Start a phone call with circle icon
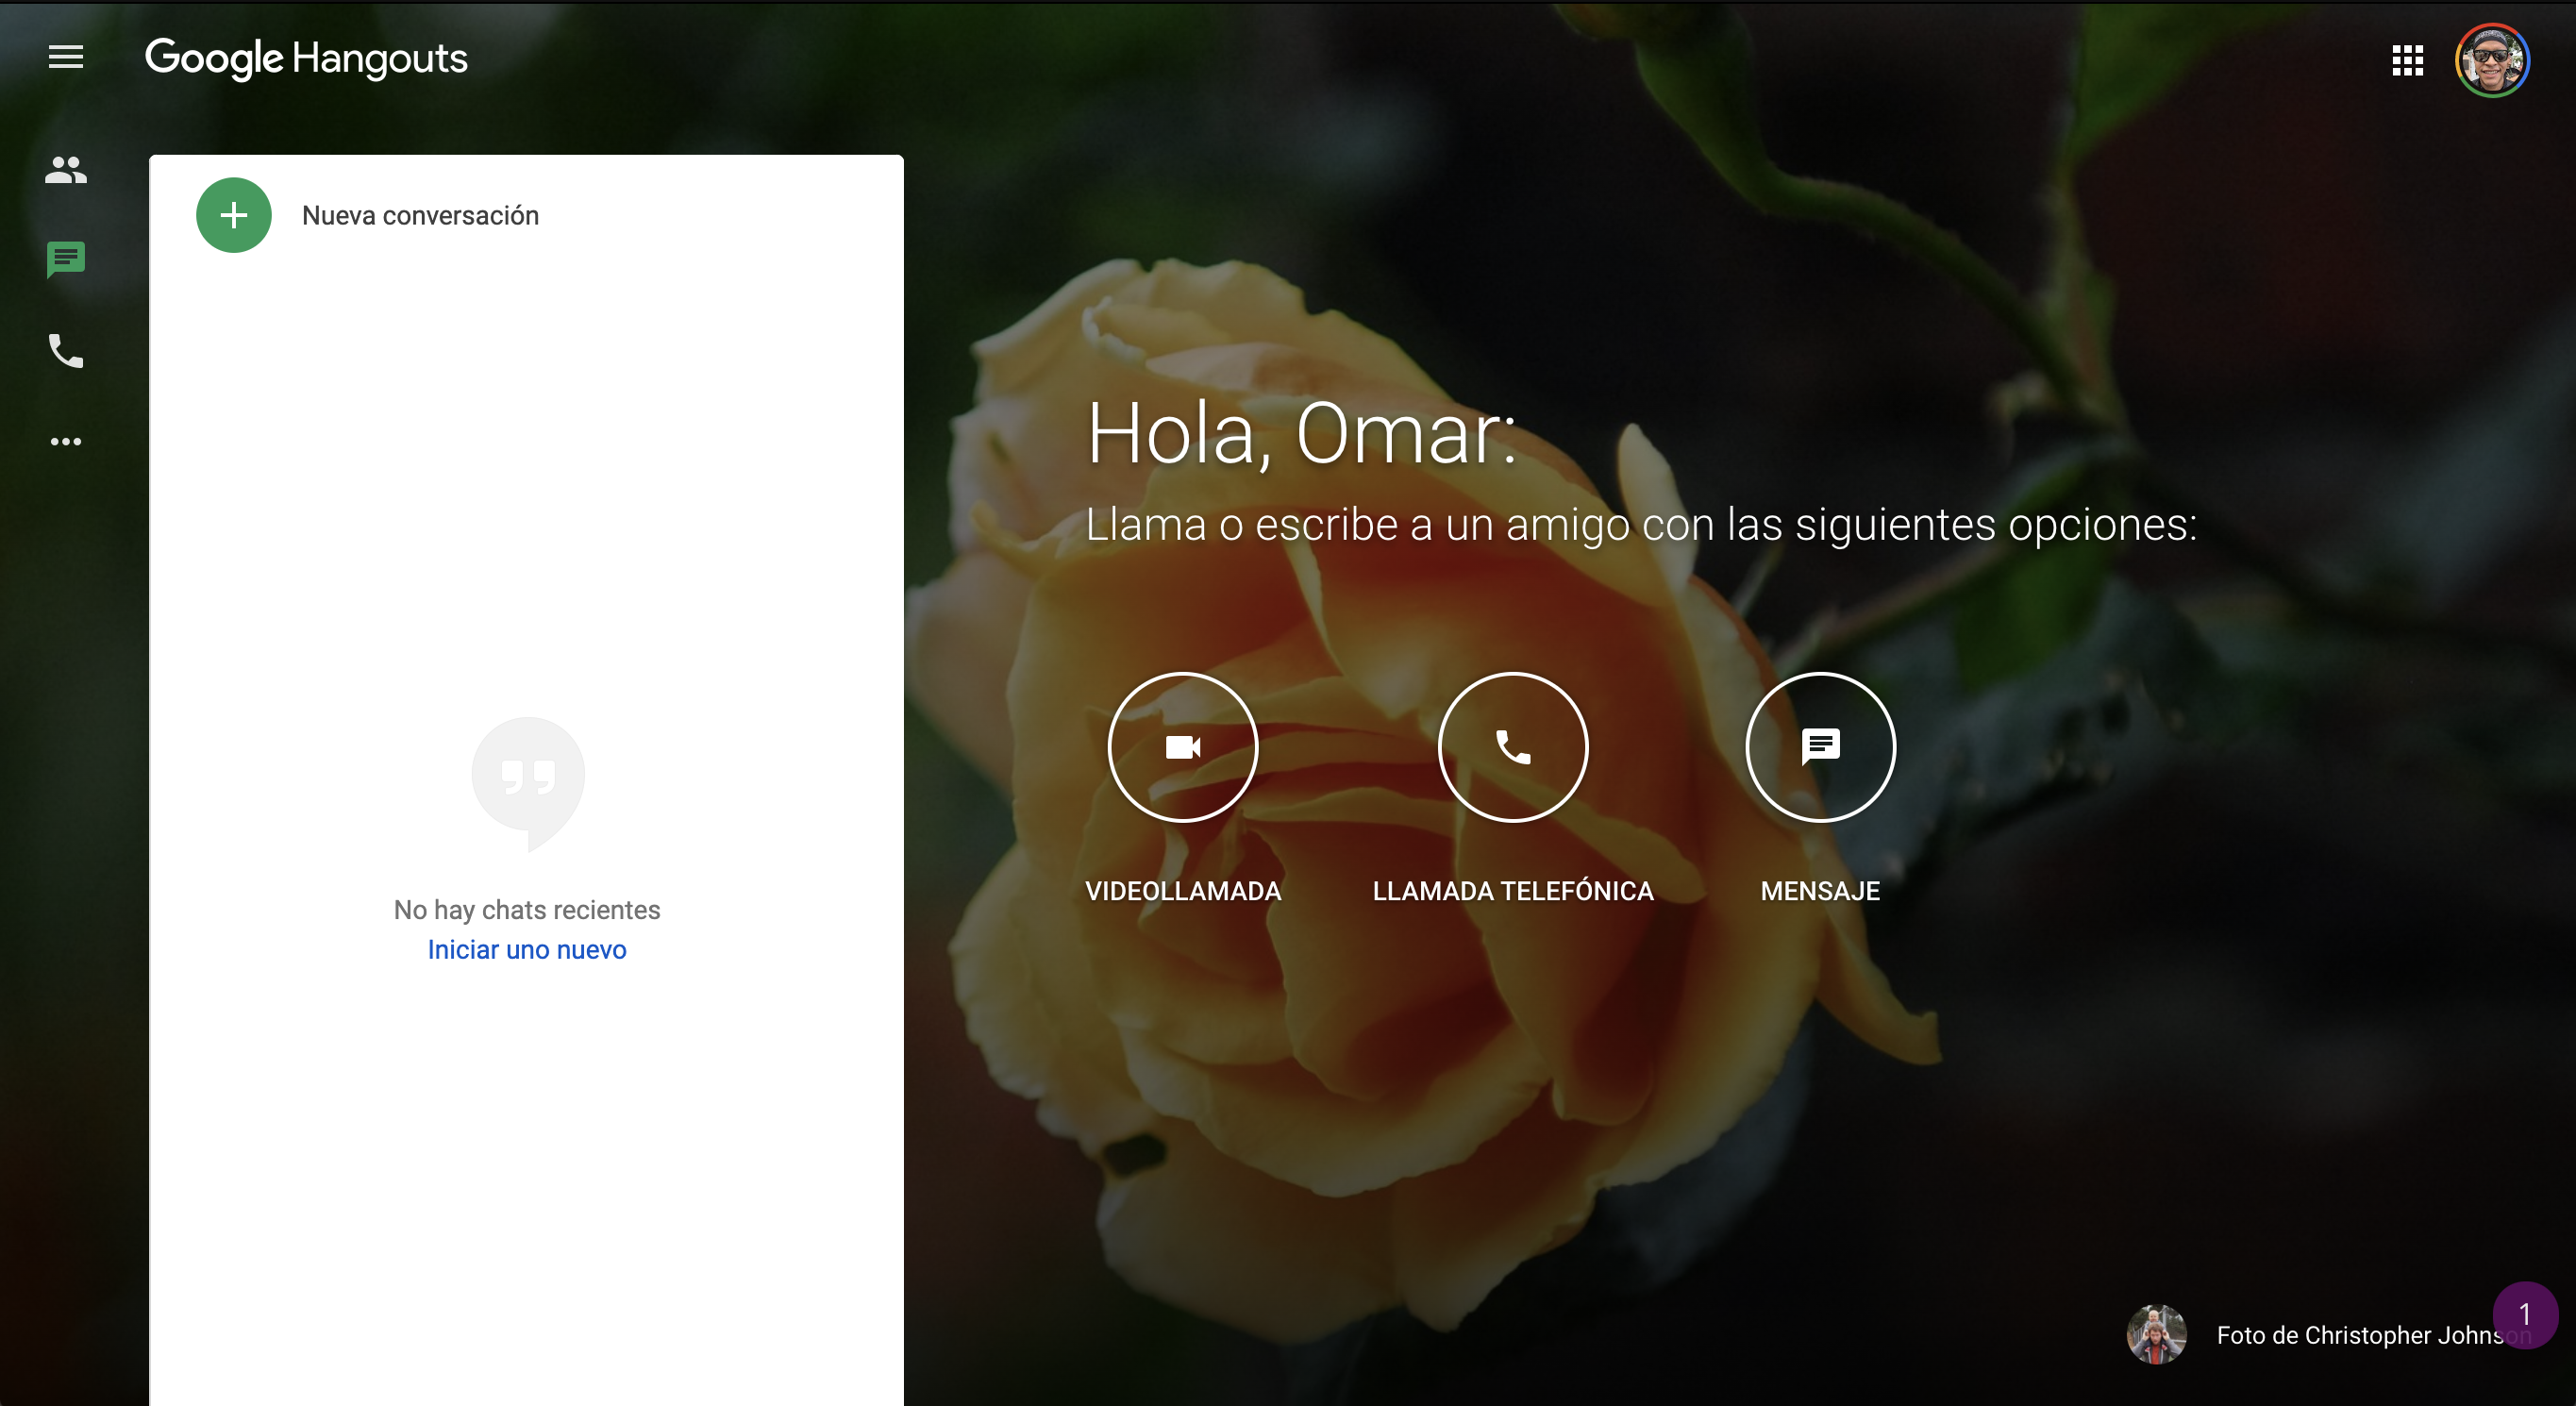The image size is (2576, 1406). point(1512,747)
